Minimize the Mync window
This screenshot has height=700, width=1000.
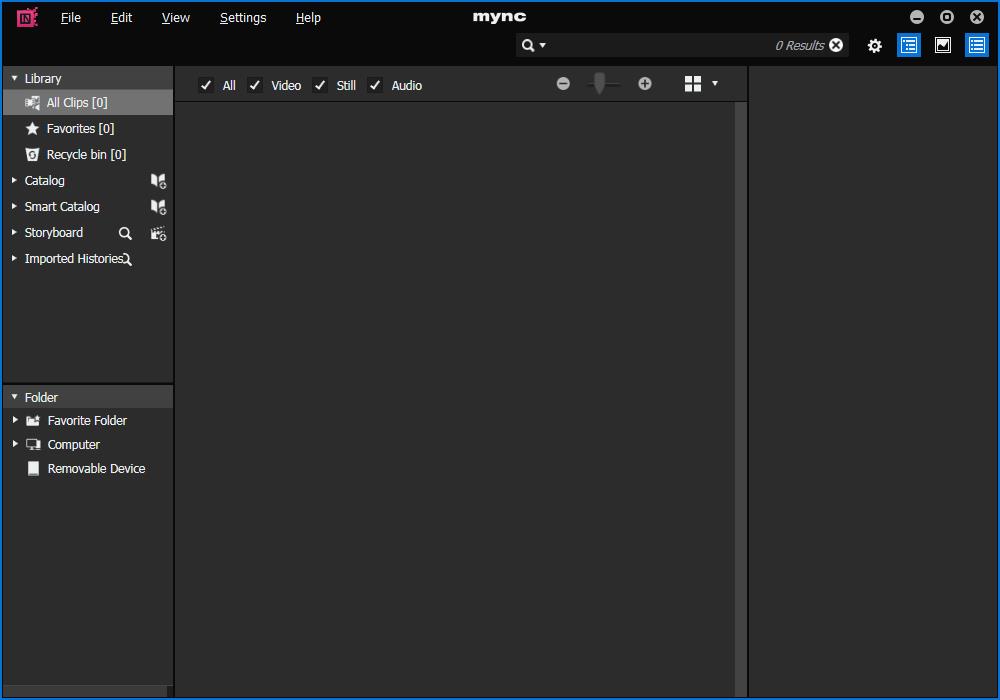coord(916,17)
